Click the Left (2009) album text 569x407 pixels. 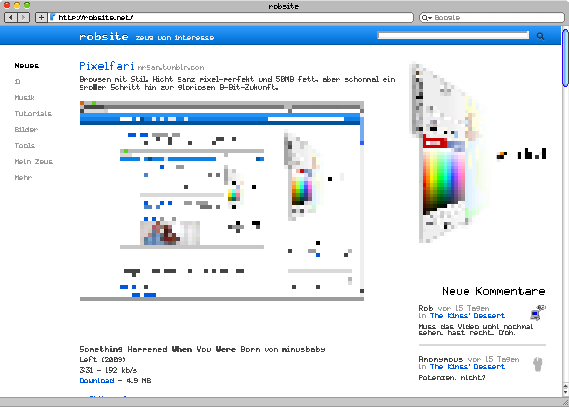[x=102, y=359]
